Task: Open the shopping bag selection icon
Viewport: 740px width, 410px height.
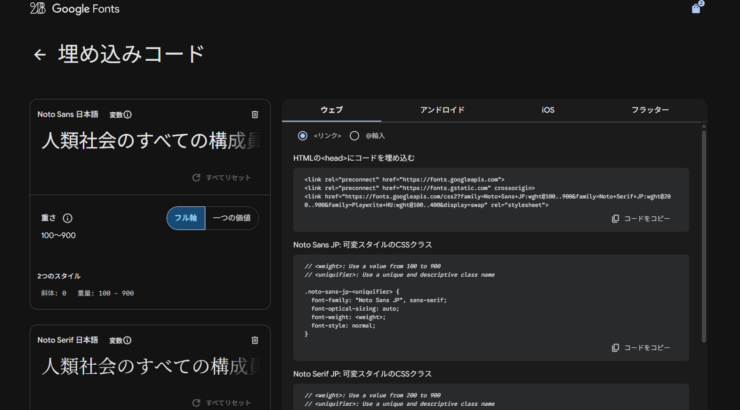Action: pos(697,8)
